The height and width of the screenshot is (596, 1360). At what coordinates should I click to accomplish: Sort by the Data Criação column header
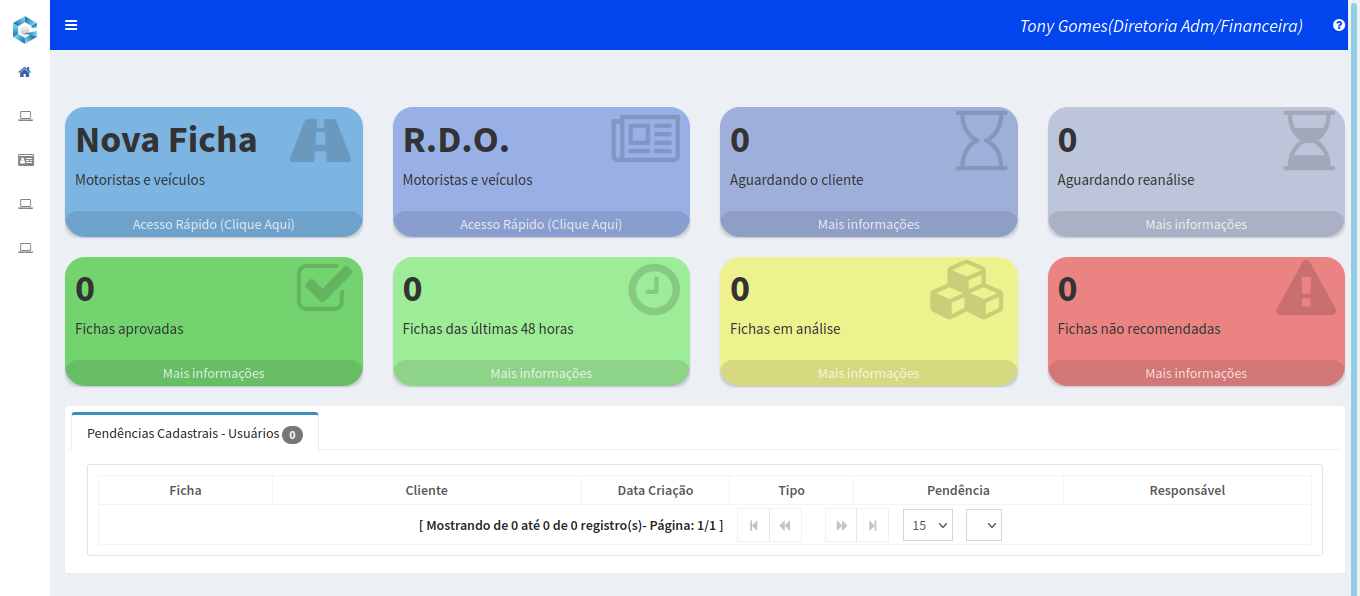[x=655, y=490]
